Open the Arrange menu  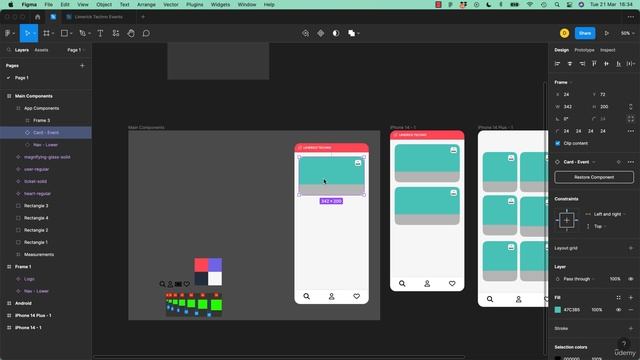146,4
